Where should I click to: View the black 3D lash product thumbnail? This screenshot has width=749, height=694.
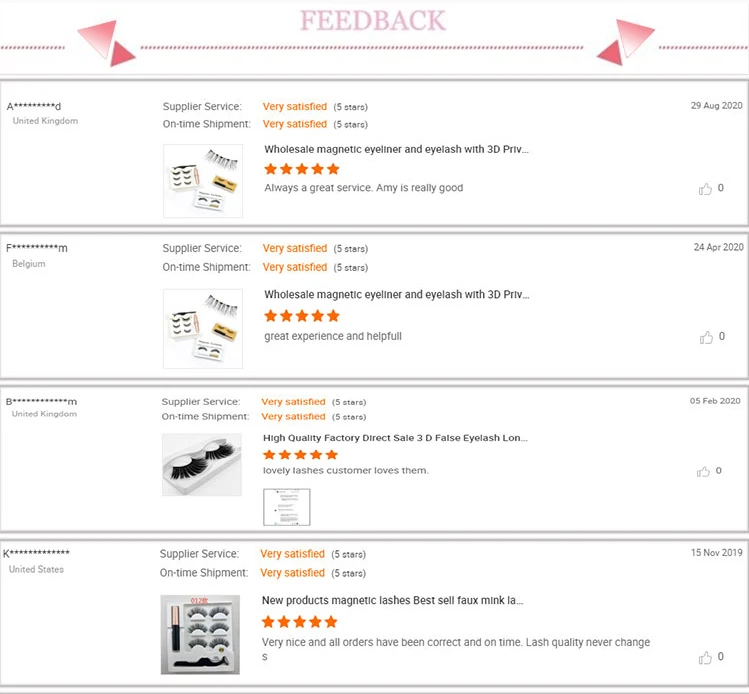point(202,465)
